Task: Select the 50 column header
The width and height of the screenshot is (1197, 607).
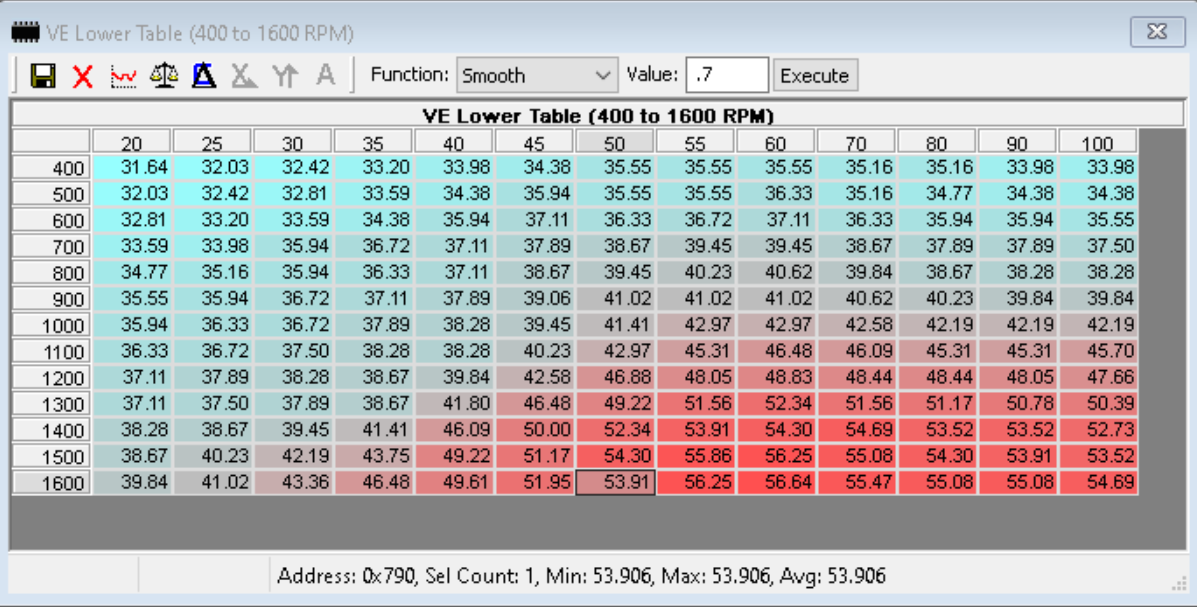Action: coord(614,143)
